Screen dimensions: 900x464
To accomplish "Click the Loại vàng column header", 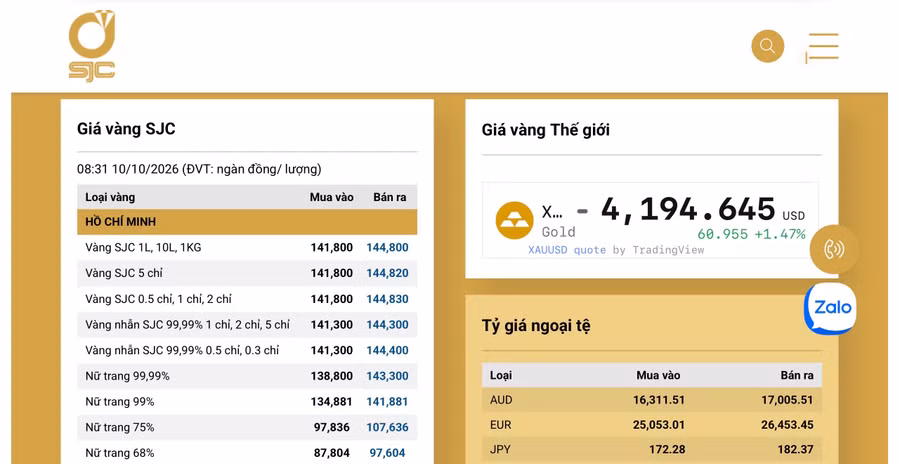I will tap(110, 198).
